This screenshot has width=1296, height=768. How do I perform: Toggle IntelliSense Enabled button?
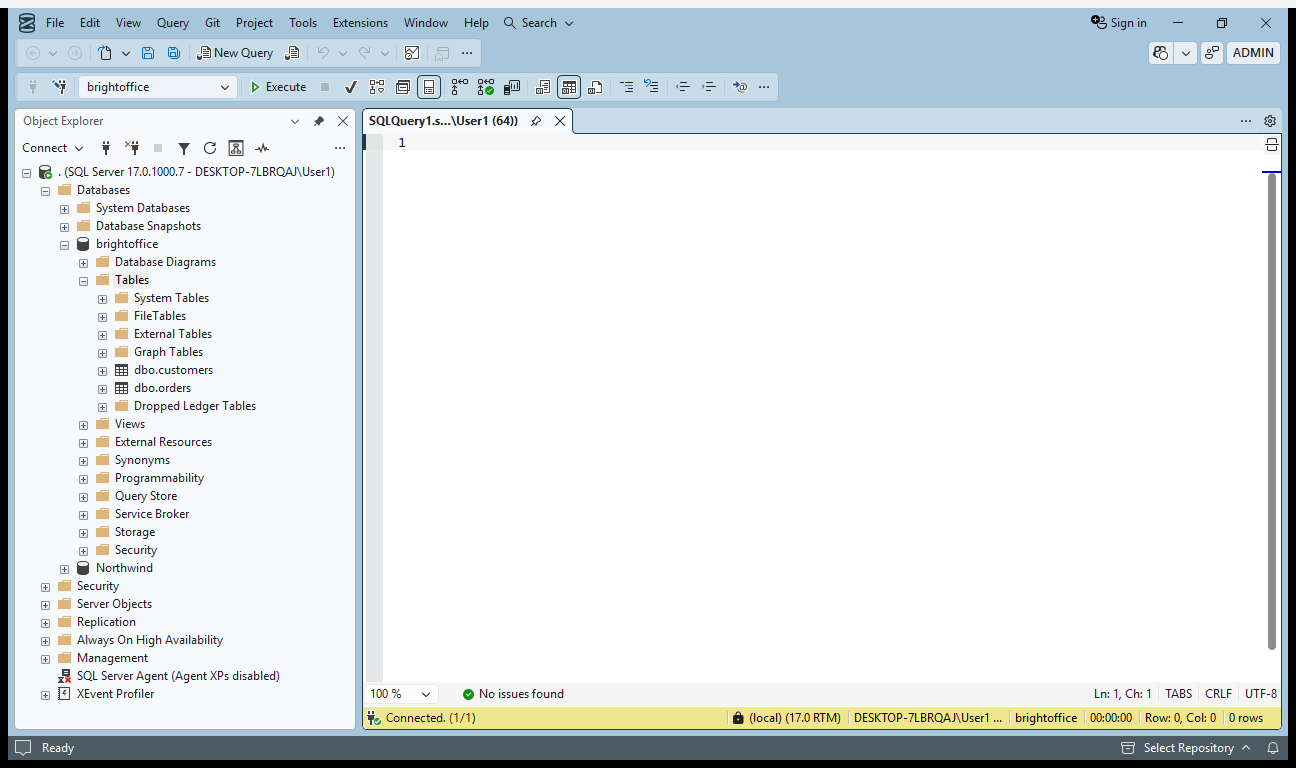[x=429, y=87]
